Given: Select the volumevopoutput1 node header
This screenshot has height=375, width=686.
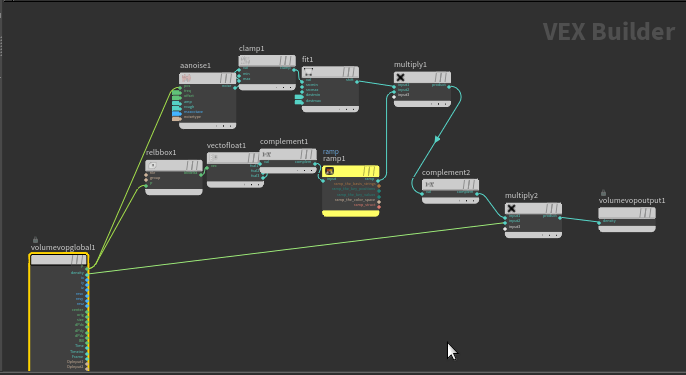Looking at the screenshot, I should tap(627, 213).
